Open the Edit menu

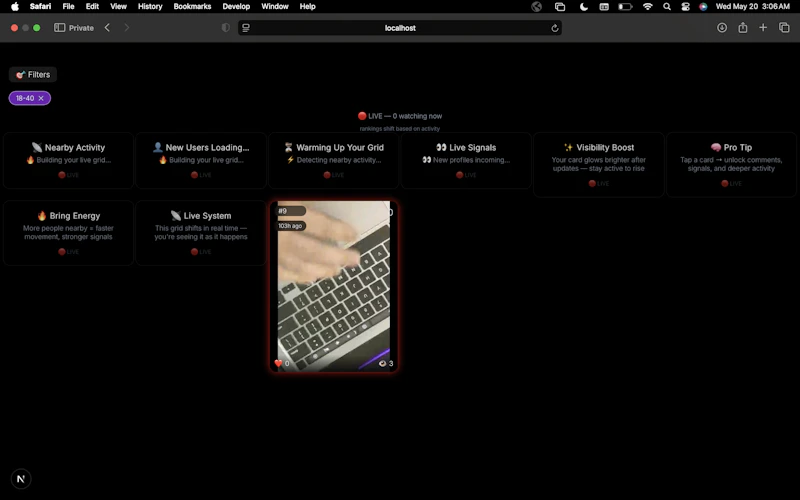click(92, 6)
